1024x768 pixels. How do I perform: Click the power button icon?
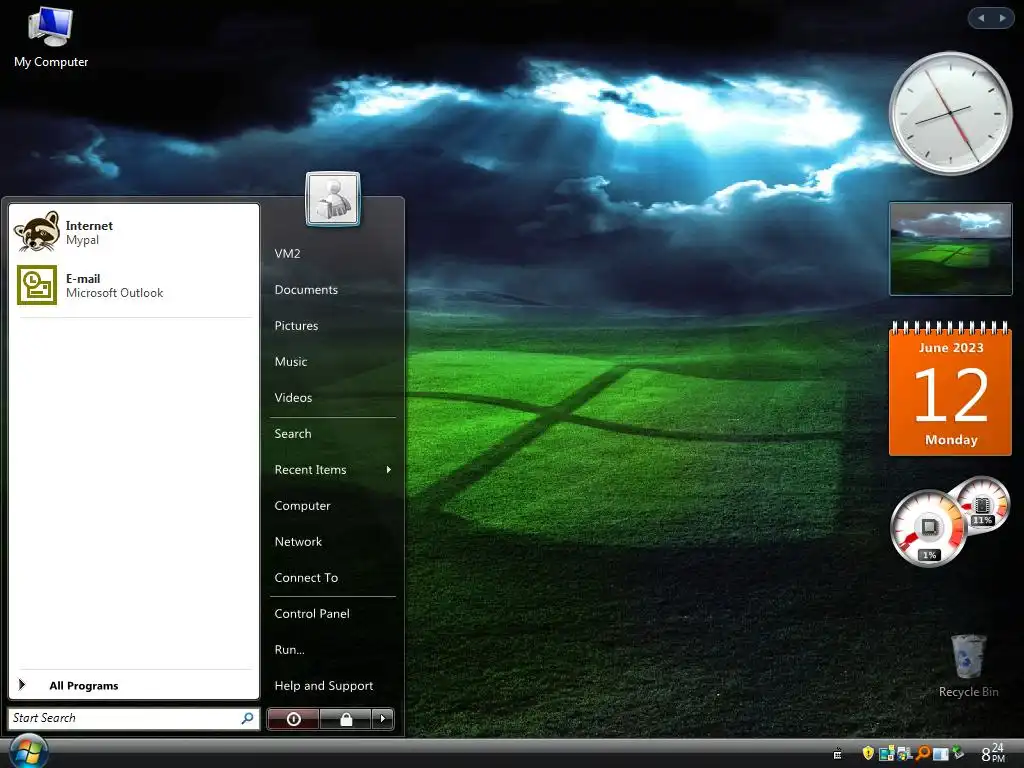click(293, 719)
